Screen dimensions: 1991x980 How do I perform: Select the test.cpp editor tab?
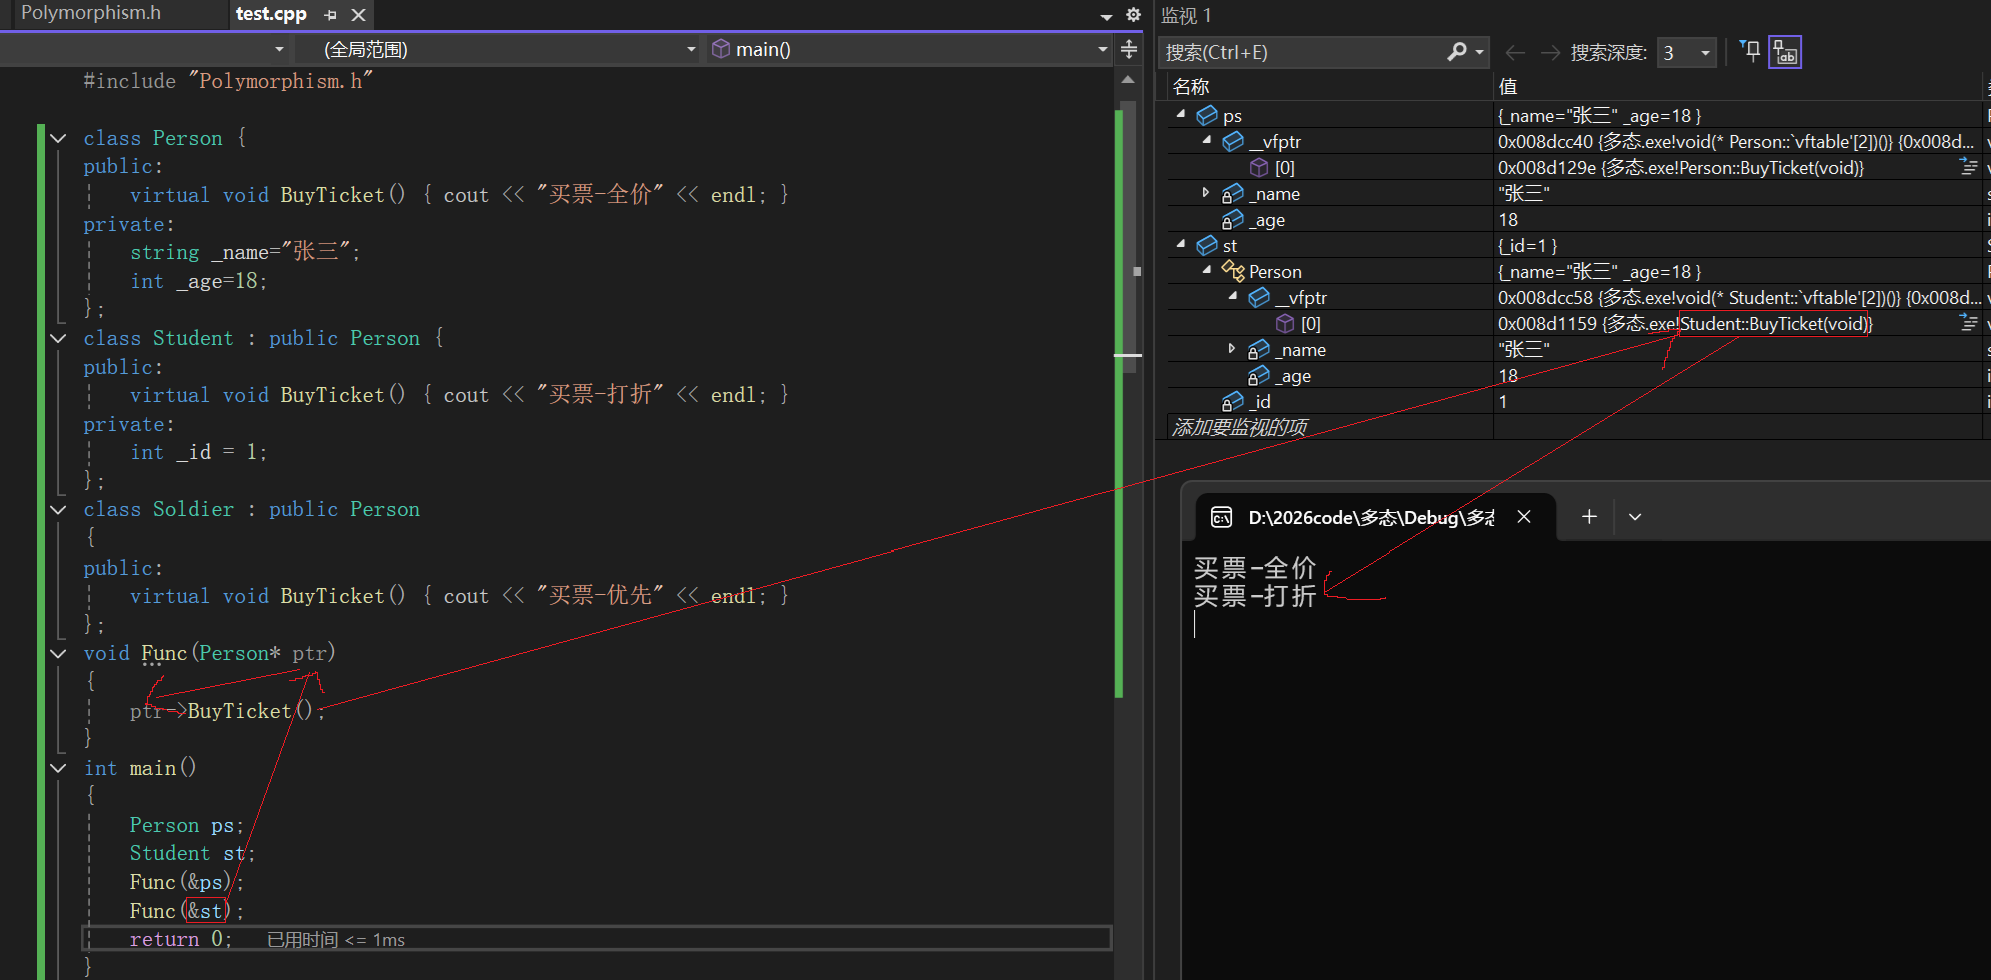271,14
